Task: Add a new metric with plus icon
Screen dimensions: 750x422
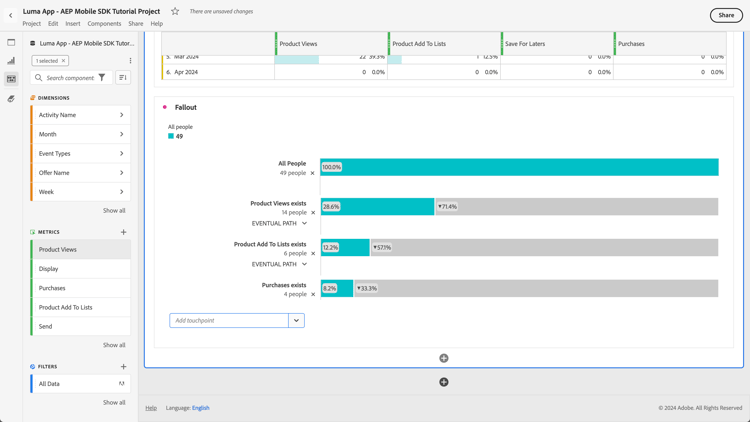Action: coord(123,232)
